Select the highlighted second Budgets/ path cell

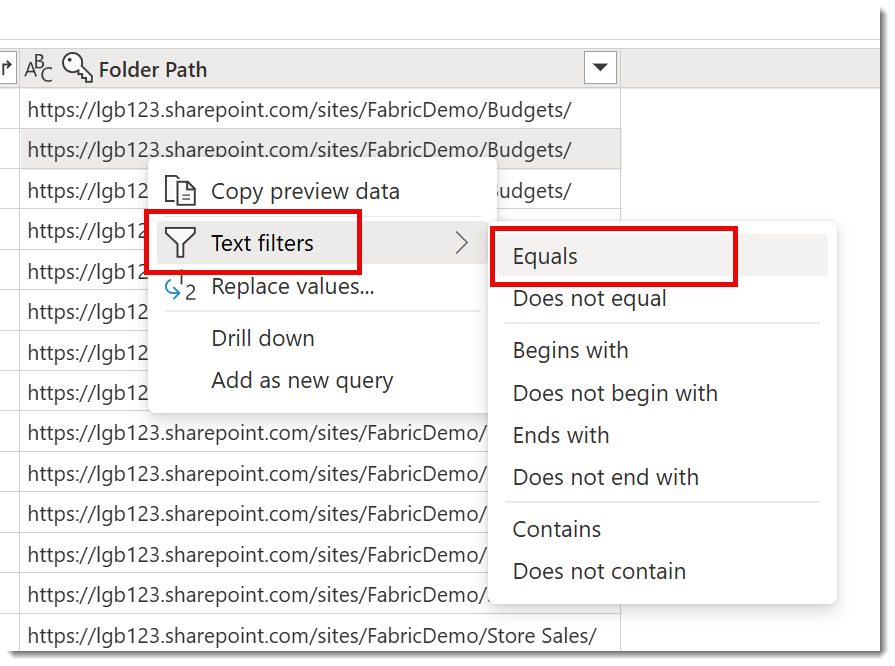pos(320,148)
